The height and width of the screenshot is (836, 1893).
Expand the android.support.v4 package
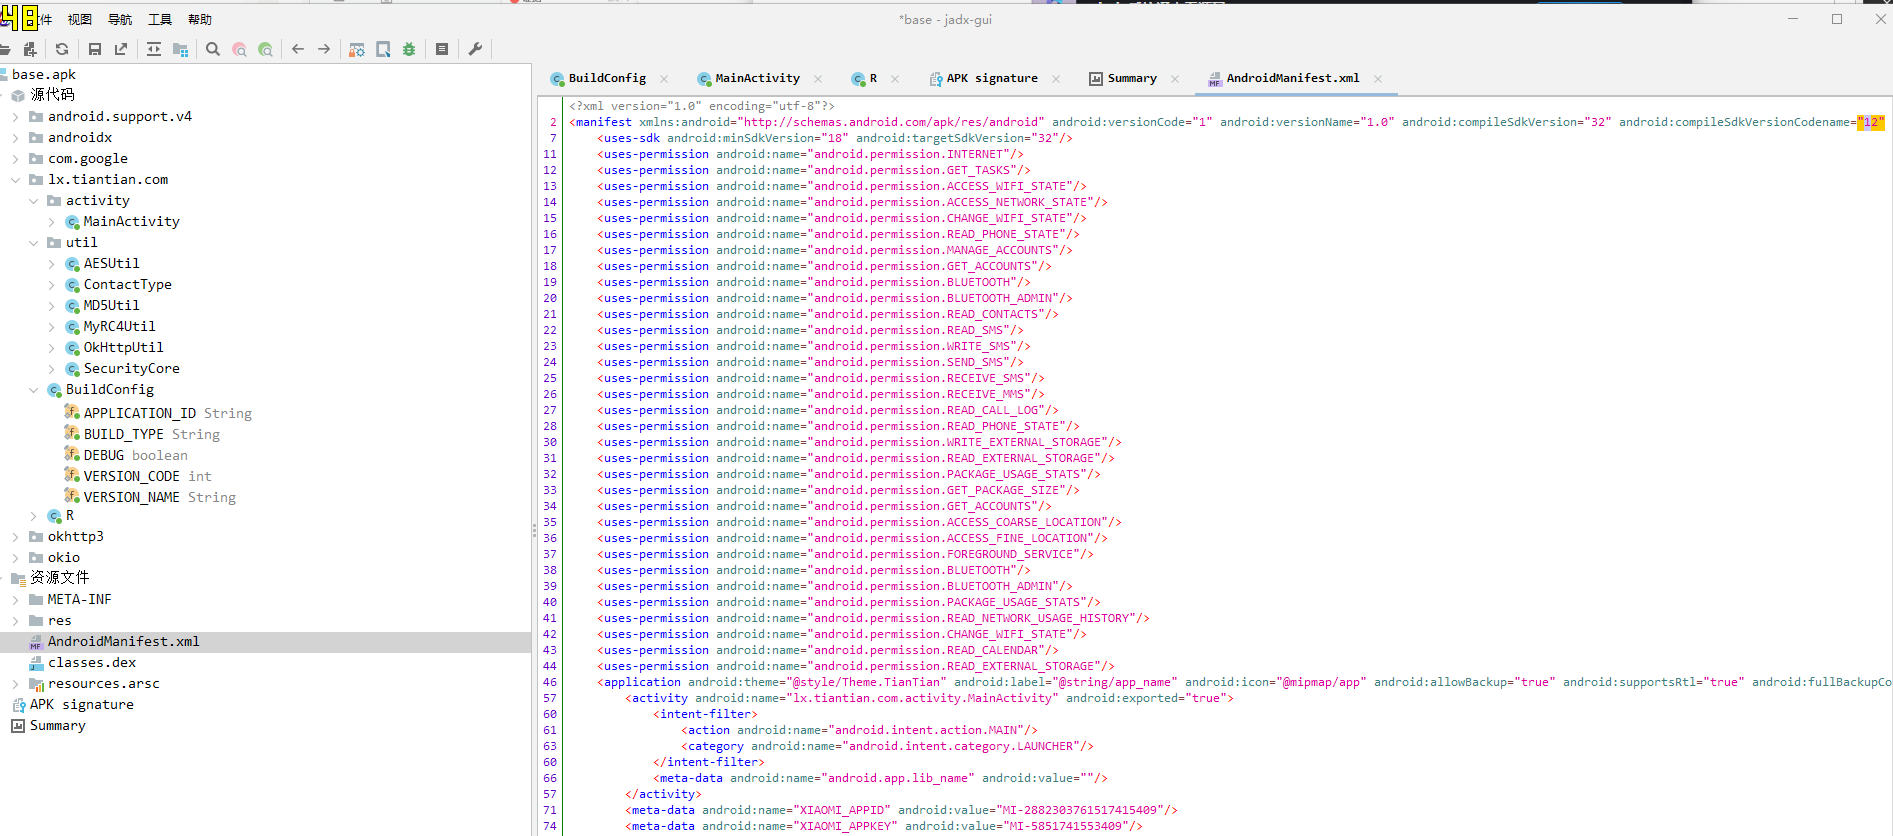tap(15, 117)
